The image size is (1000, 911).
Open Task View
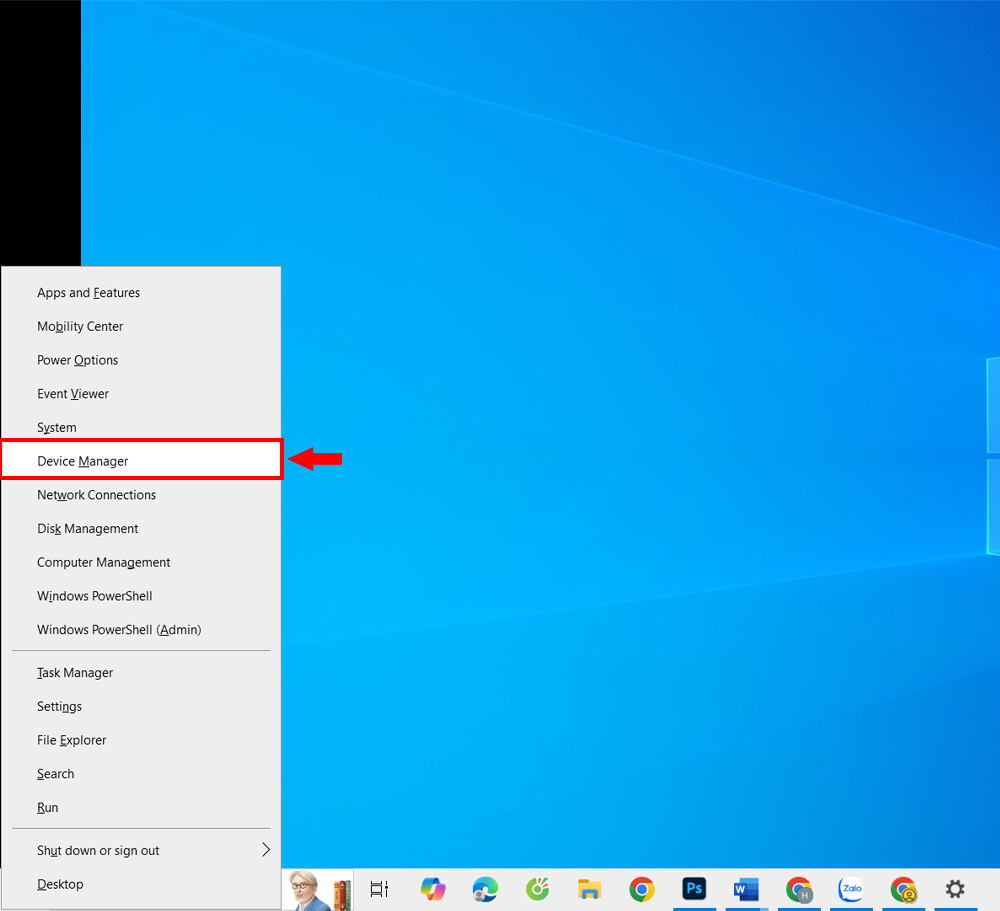tap(378, 889)
